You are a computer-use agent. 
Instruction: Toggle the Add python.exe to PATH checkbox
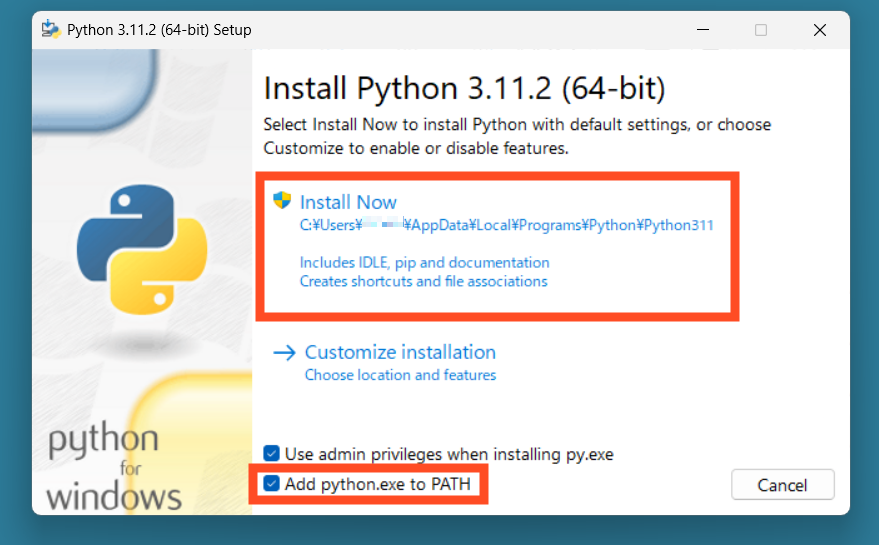tap(271, 484)
